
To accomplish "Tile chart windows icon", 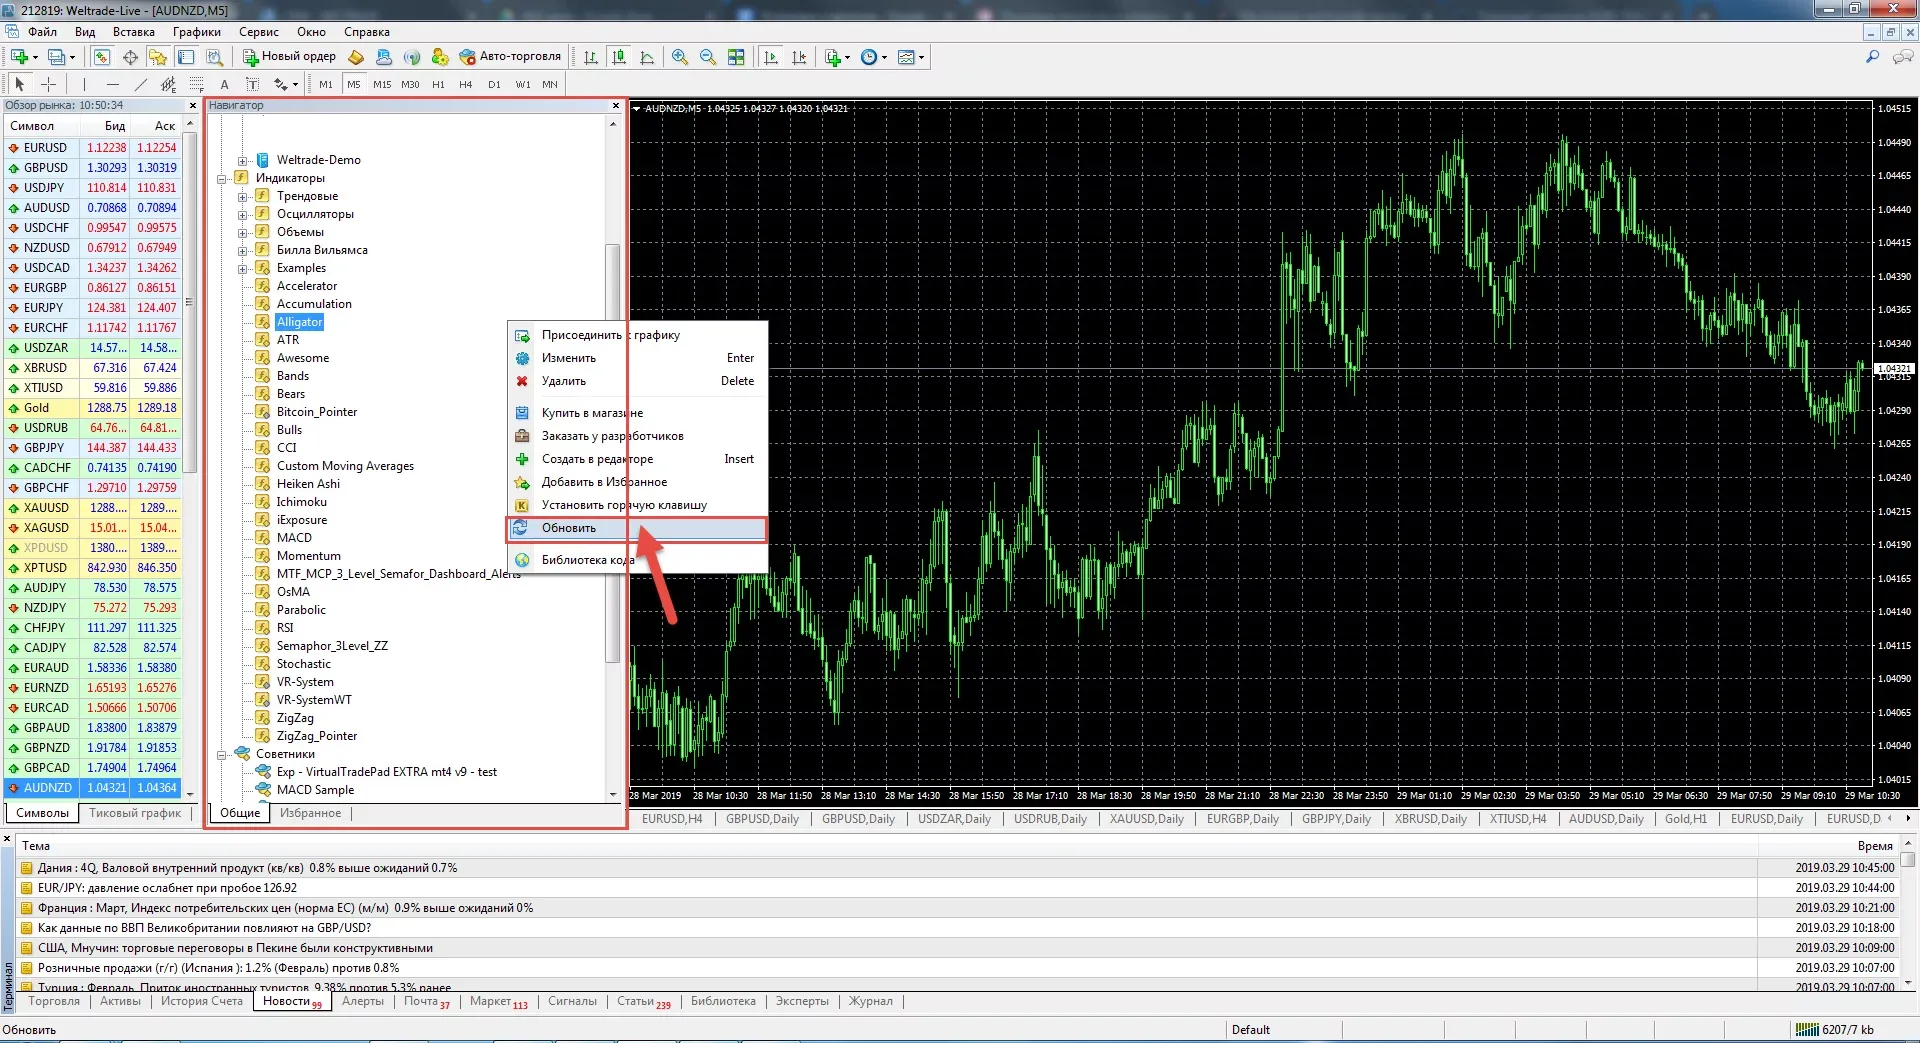I will tap(736, 57).
